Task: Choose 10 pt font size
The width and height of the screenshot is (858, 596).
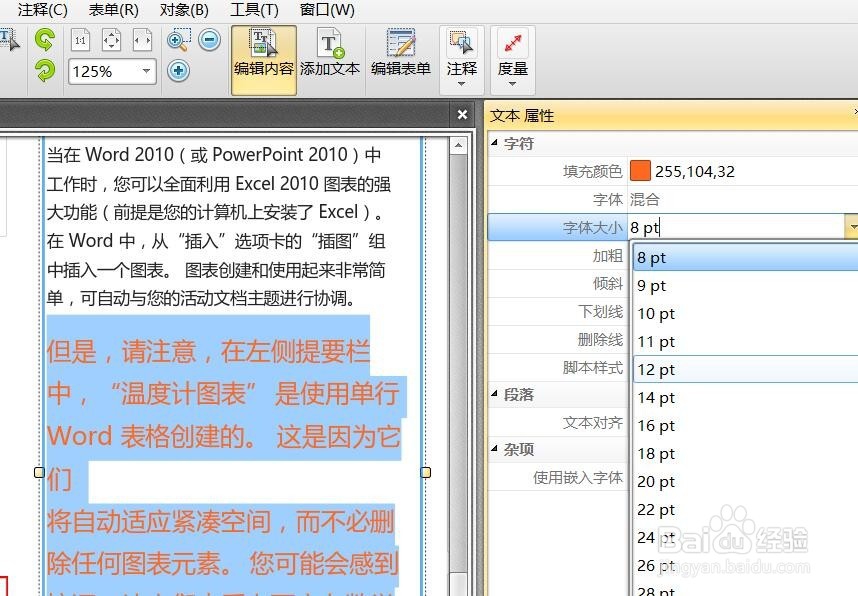Action: click(745, 314)
